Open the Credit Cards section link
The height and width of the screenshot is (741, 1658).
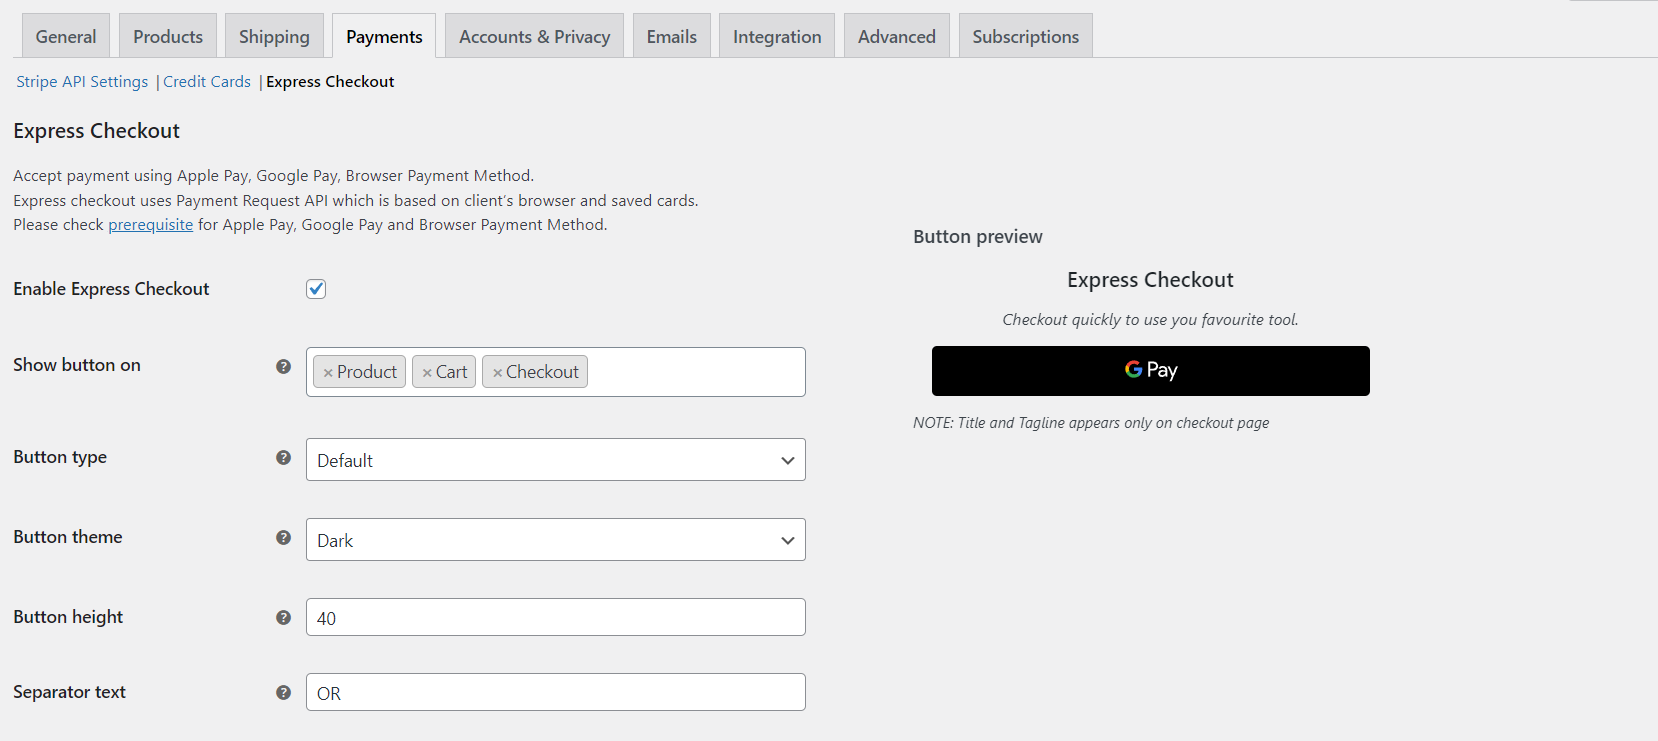(x=207, y=82)
